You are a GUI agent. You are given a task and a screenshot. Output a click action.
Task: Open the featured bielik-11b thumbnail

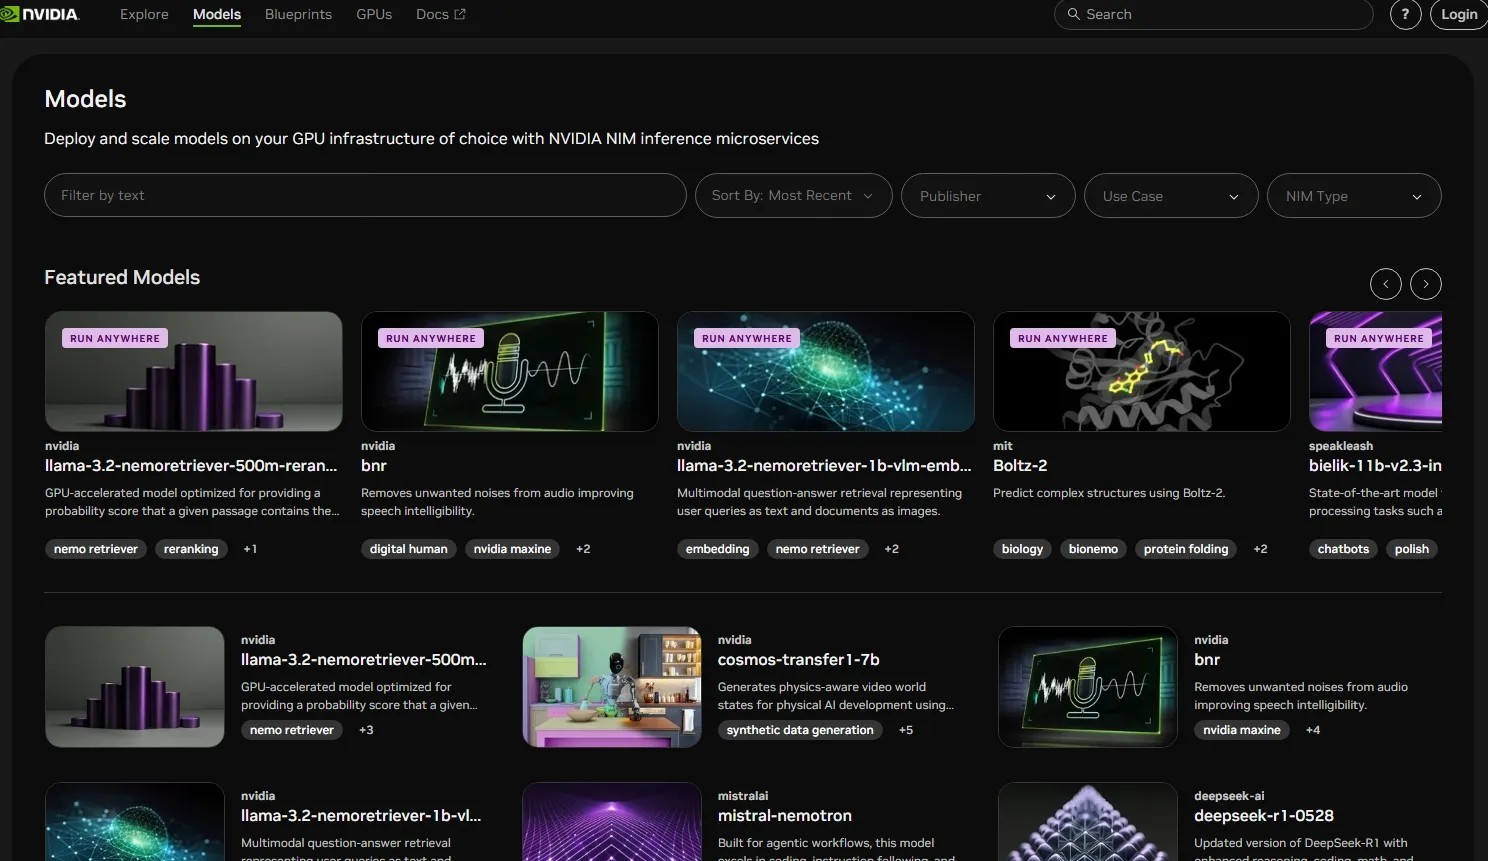[x=1375, y=372]
